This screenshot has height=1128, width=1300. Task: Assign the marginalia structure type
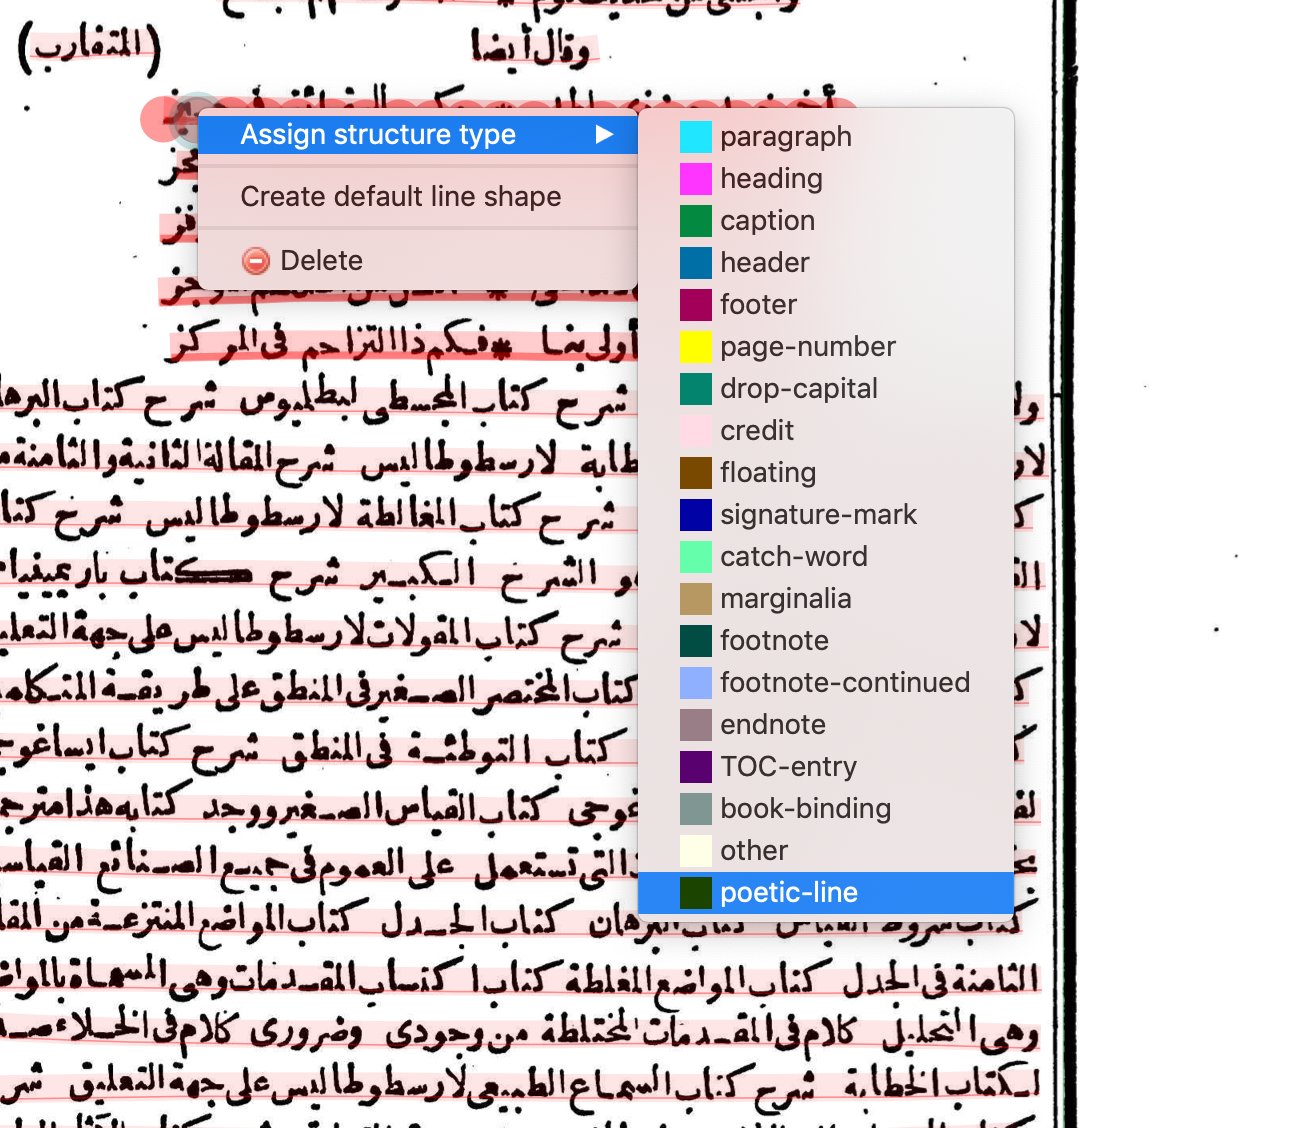pyautogui.click(x=786, y=599)
